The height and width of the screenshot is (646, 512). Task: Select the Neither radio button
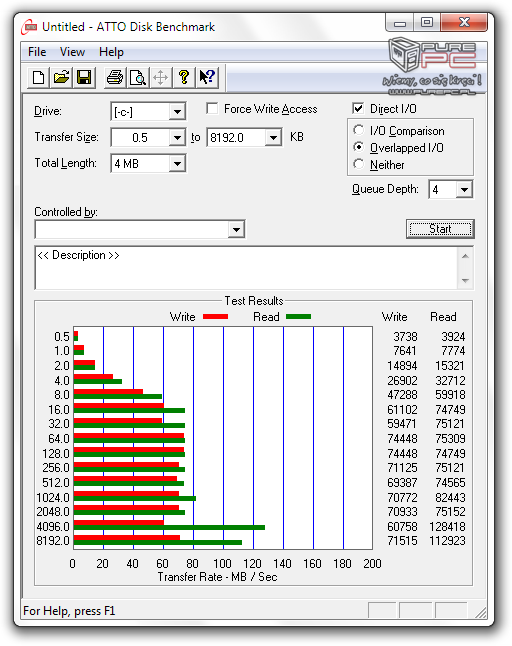(x=358, y=164)
